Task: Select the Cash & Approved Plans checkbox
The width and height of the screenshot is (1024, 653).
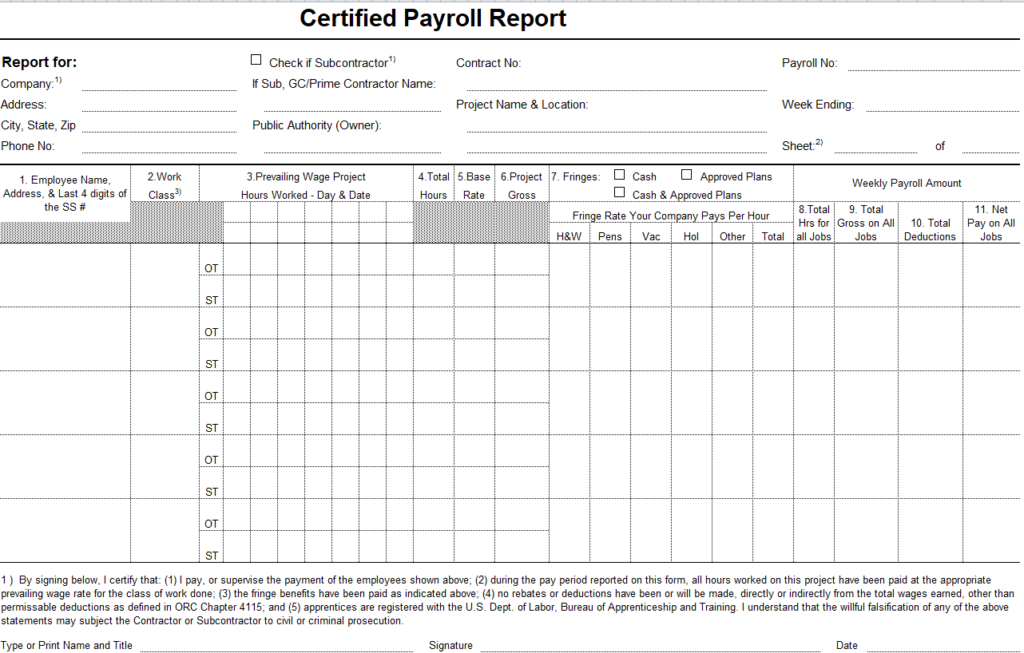Action: [620, 192]
